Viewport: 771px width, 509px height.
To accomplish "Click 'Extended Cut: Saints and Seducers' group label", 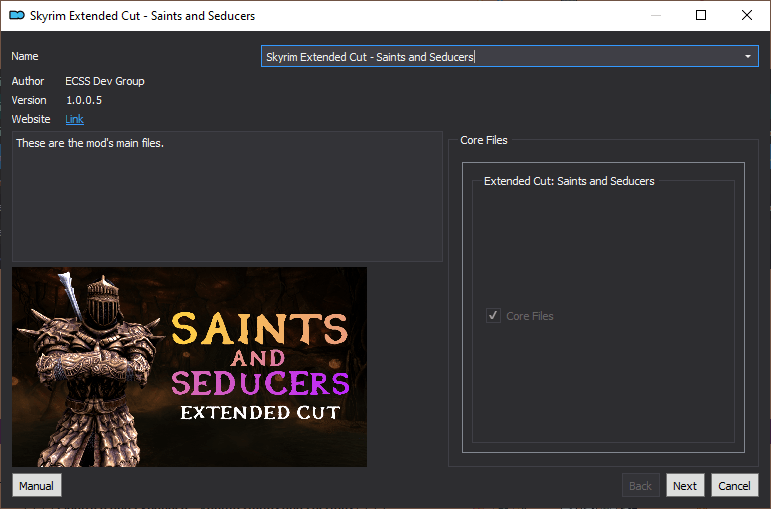I will click(569, 181).
